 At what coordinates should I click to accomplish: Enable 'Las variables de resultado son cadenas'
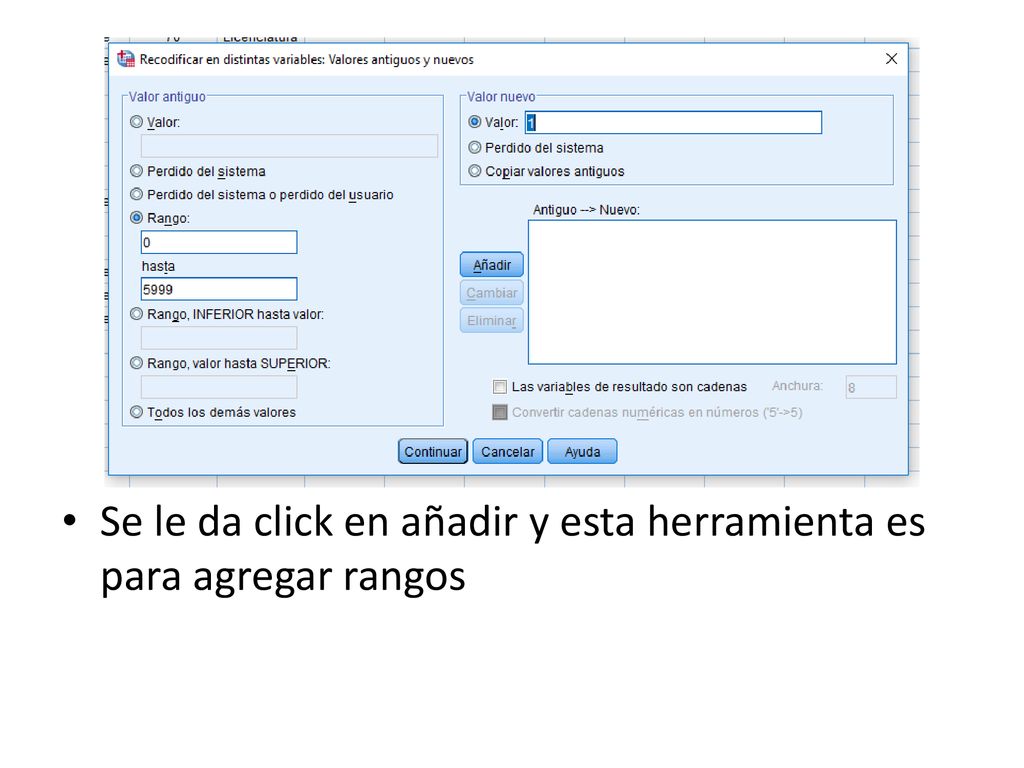pos(500,387)
